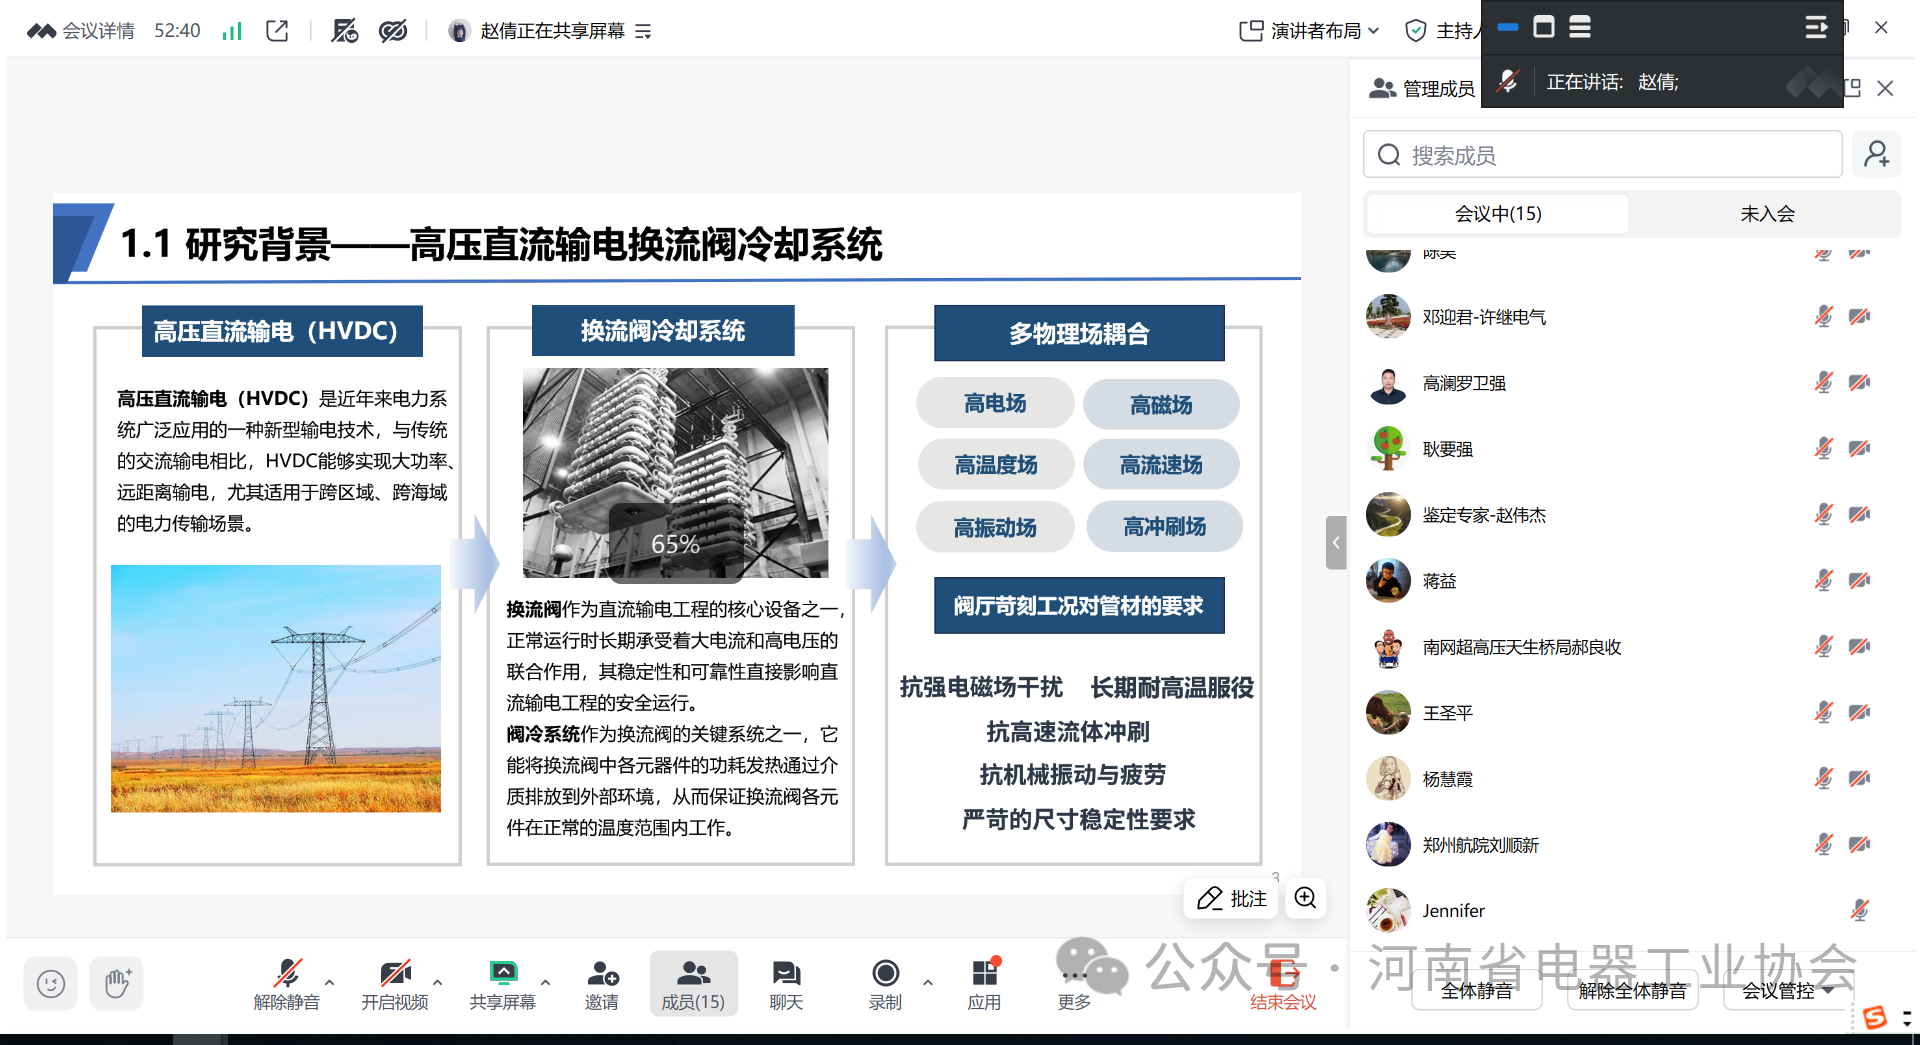Screen dimensions: 1920x1045
Task: Toggle camera icon for 蒋益
Action: 1859,581
